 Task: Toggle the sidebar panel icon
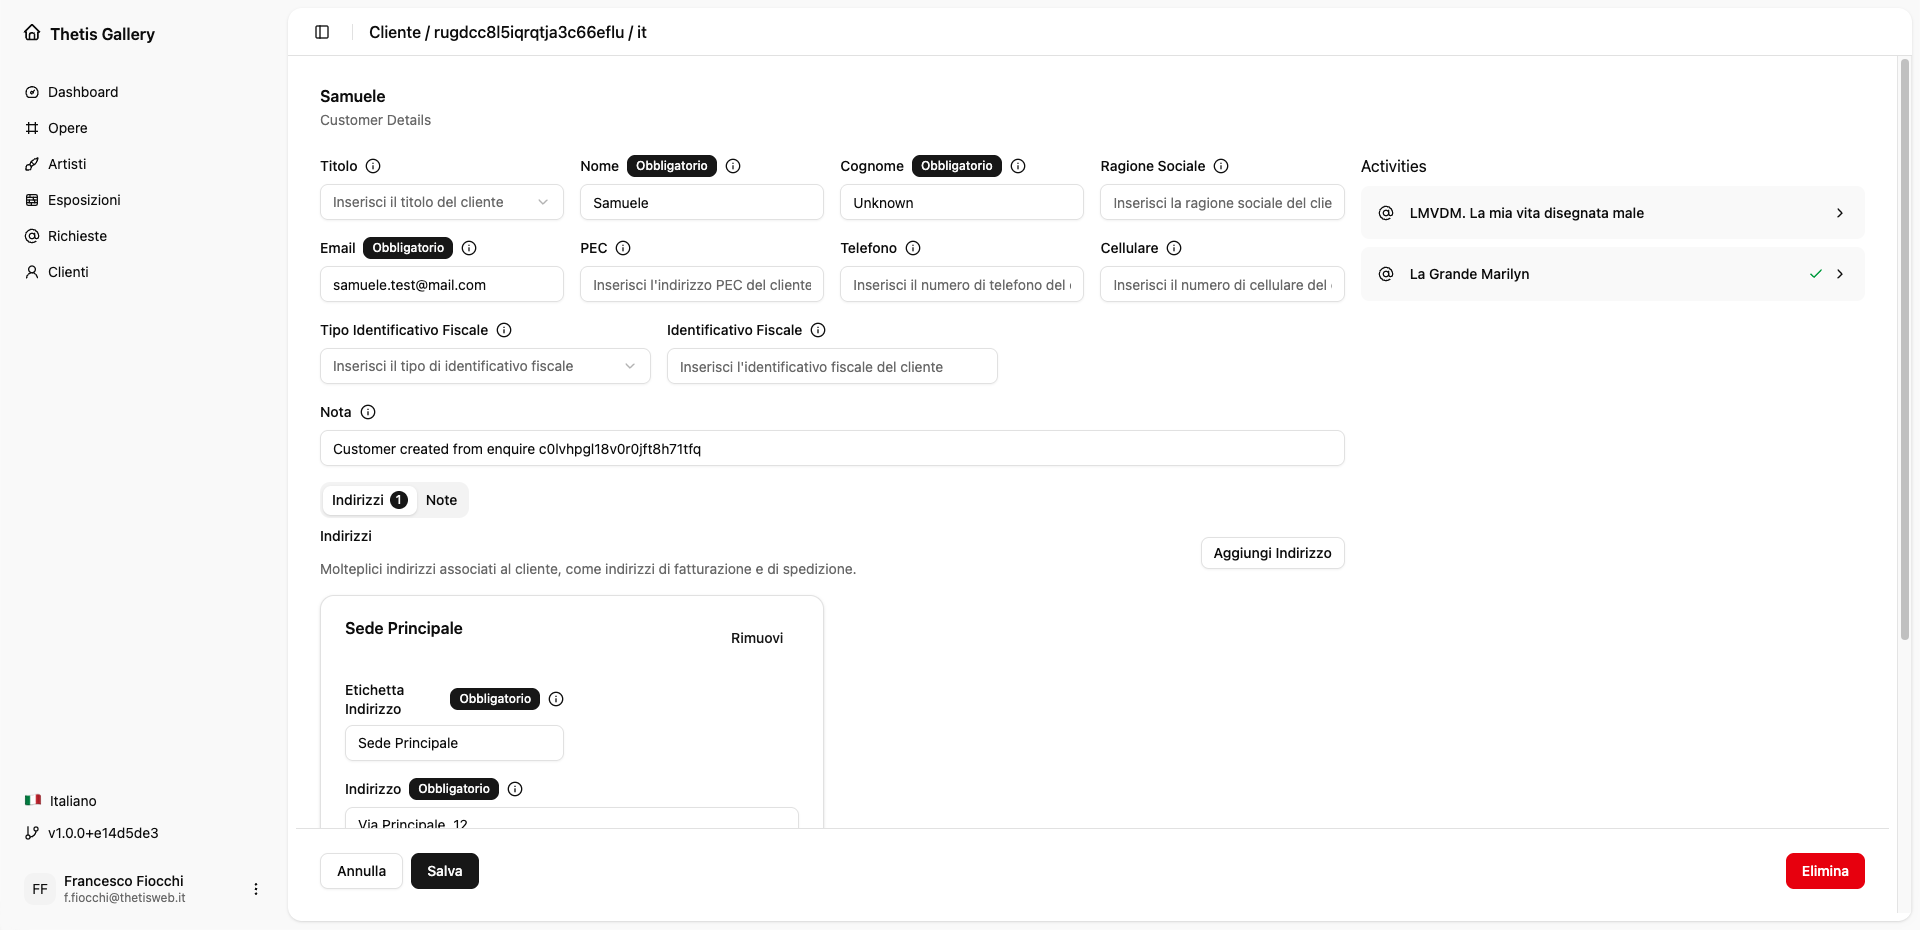click(322, 32)
